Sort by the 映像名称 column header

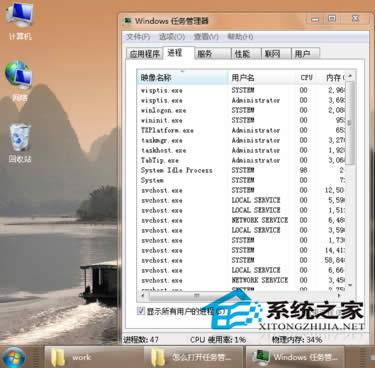point(183,78)
